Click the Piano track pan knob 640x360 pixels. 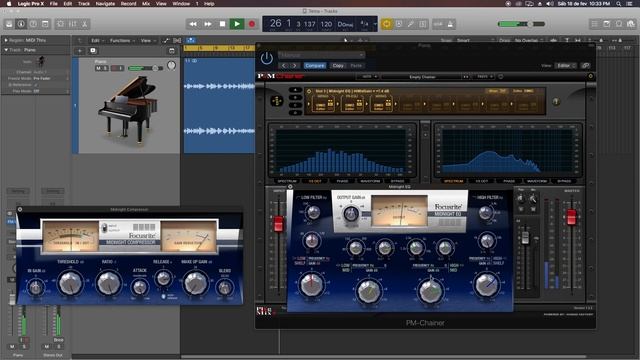pyautogui.click(x=171, y=65)
